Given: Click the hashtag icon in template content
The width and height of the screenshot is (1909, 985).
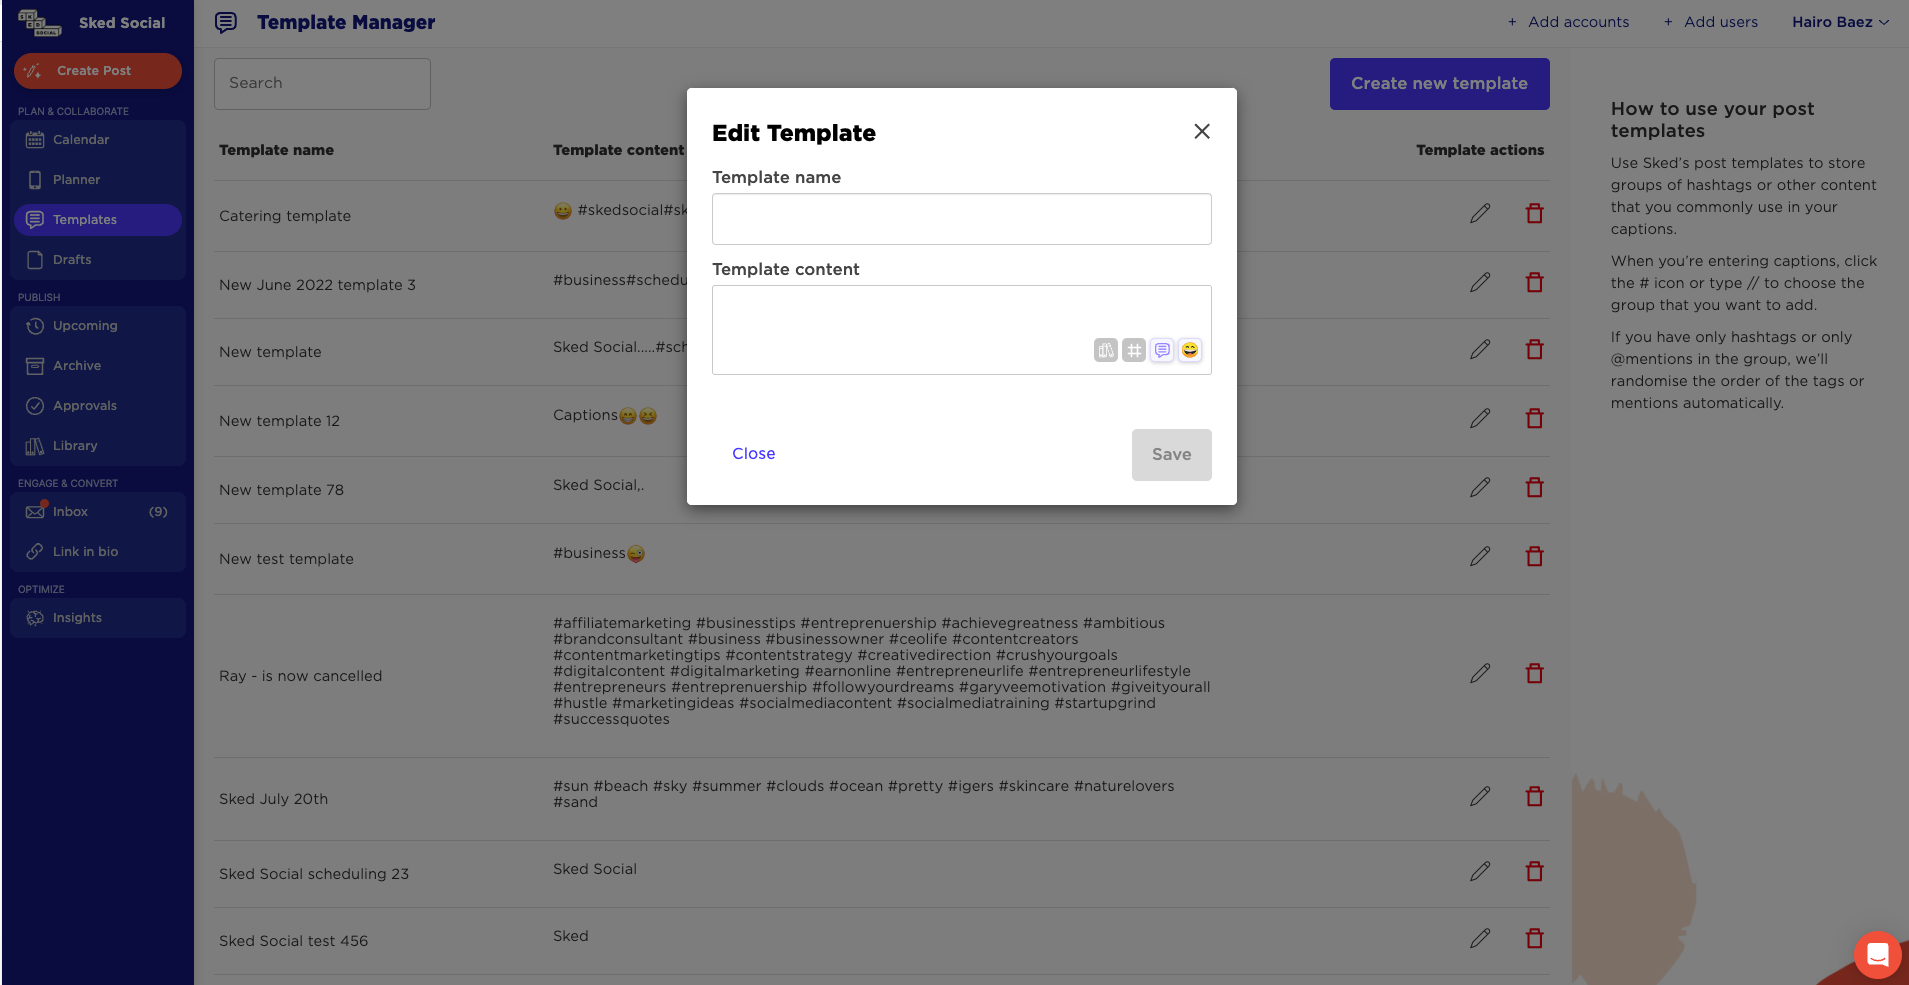Looking at the screenshot, I should pyautogui.click(x=1134, y=350).
